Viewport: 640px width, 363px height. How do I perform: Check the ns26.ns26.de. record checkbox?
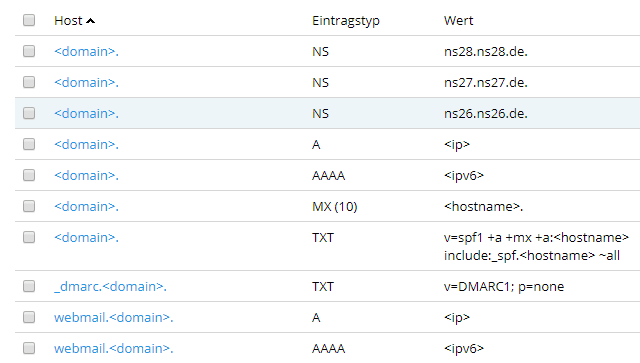(29, 113)
